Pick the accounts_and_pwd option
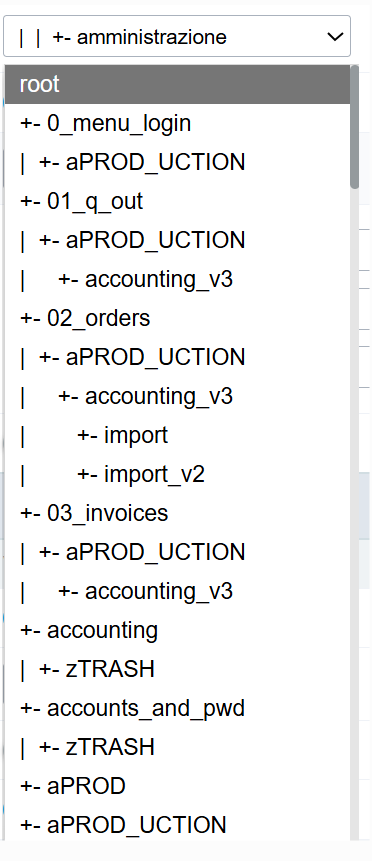 [177, 708]
